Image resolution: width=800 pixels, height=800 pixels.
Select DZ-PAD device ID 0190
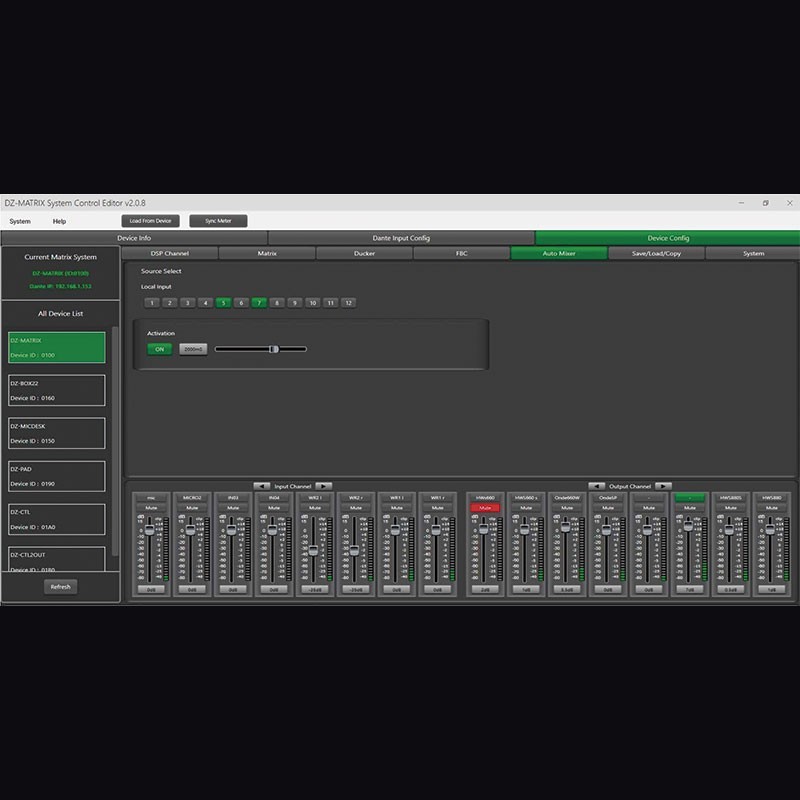coord(57,477)
